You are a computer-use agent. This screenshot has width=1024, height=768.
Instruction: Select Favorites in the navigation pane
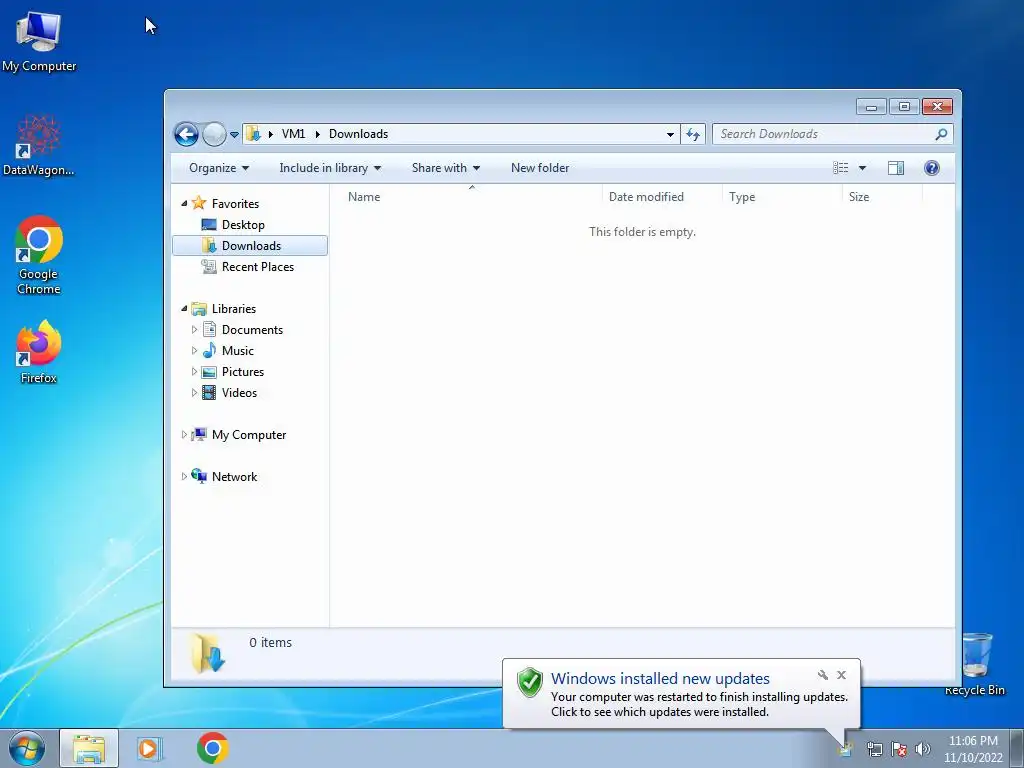coord(235,204)
